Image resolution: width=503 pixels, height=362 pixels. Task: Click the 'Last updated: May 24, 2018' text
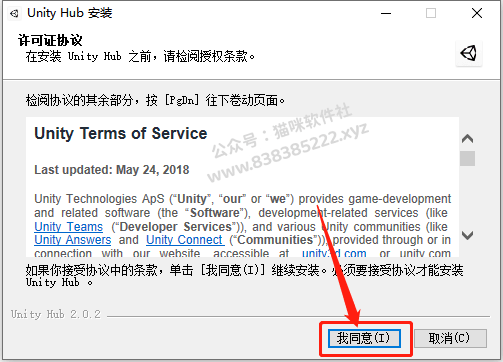[112, 170]
